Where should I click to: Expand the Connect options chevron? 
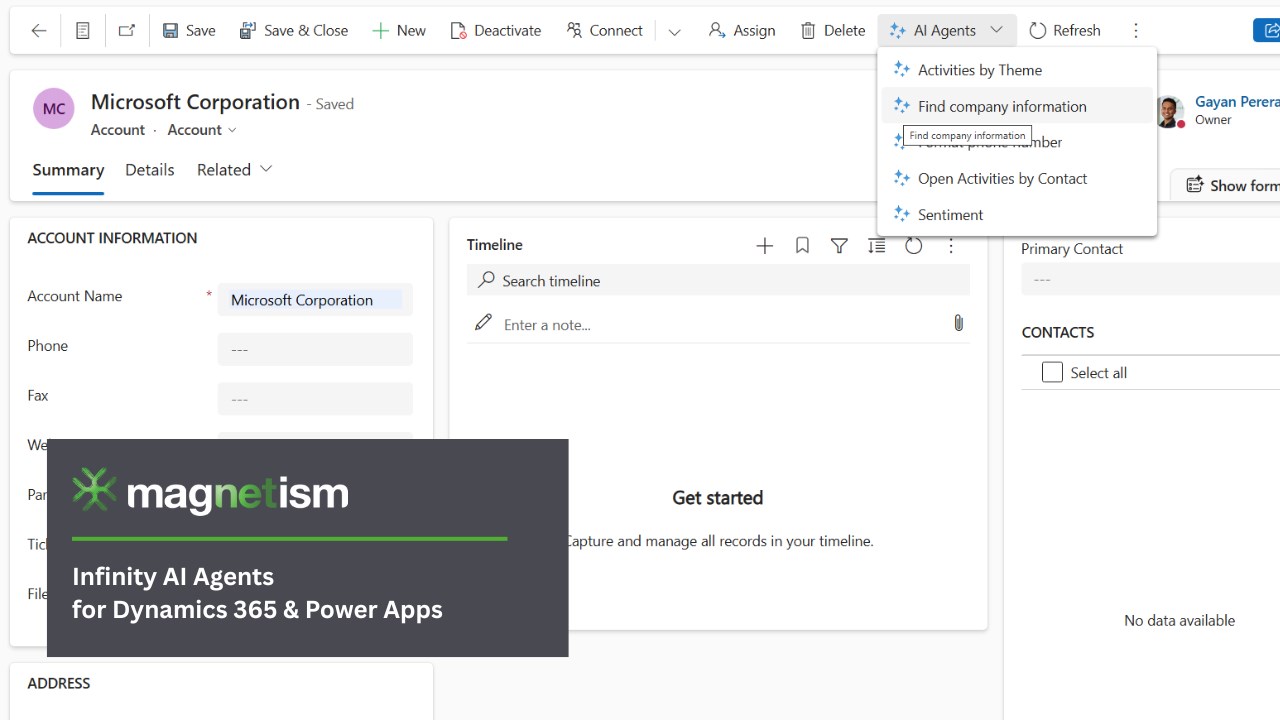tap(675, 31)
